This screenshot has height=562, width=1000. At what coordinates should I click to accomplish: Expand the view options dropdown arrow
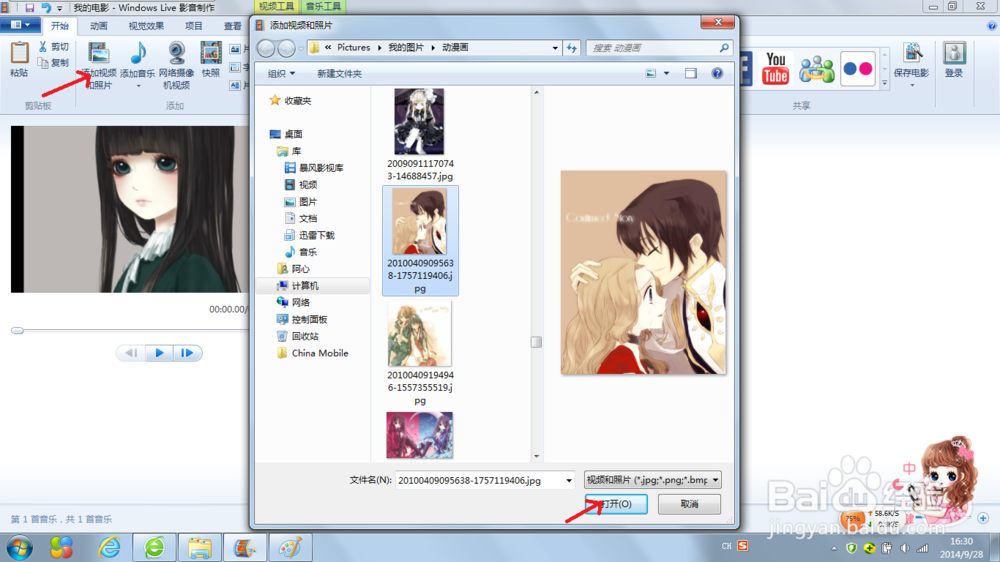pyautogui.click(x=666, y=73)
